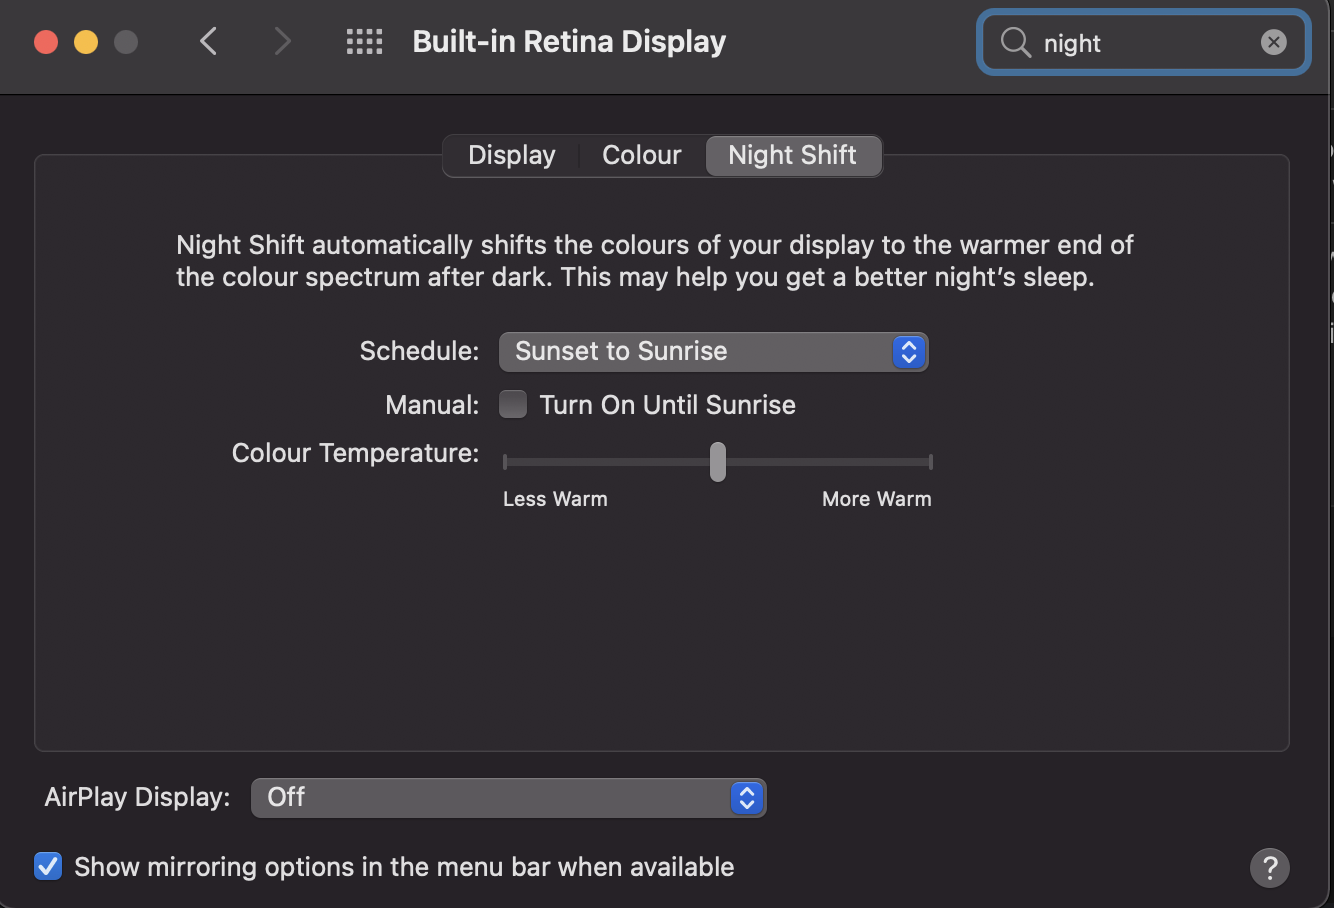Viewport: 1334px width, 908px height.
Task: Click the 'Schedule:' label
Action: click(x=419, y=351)
